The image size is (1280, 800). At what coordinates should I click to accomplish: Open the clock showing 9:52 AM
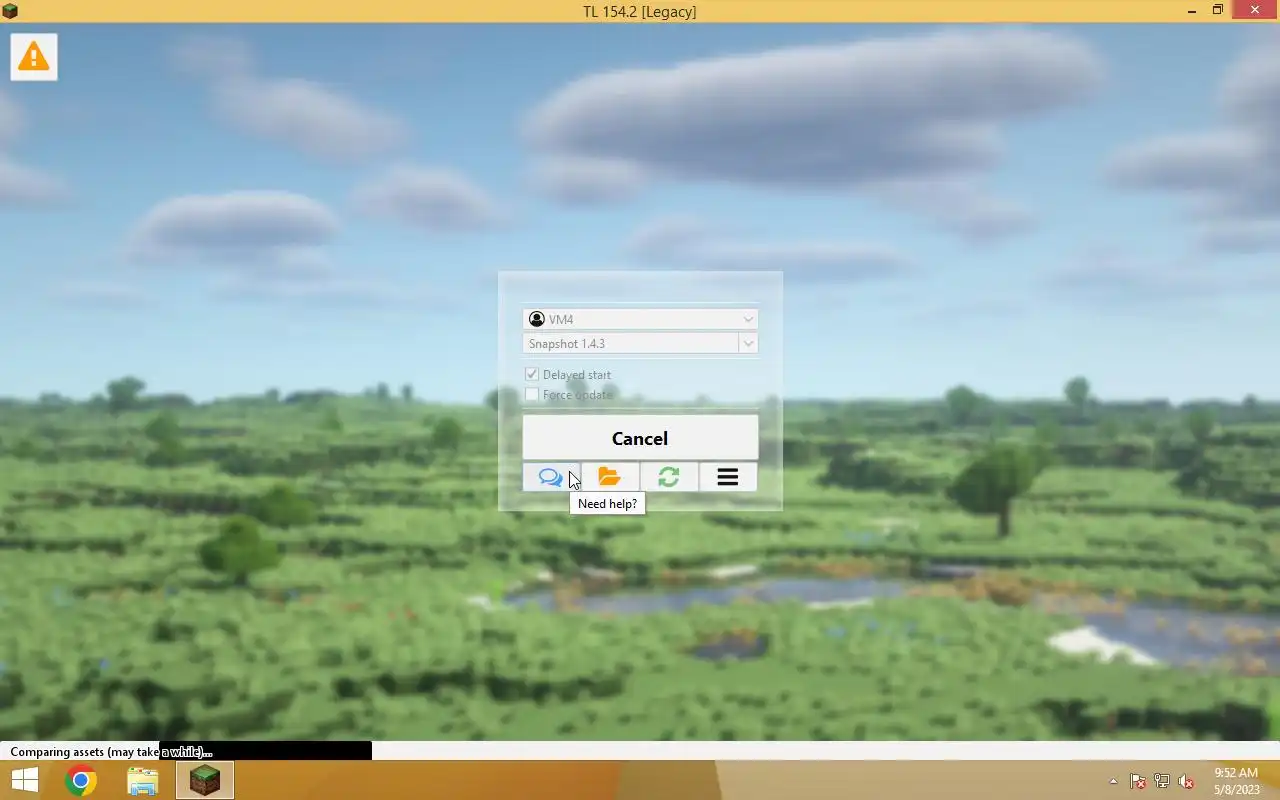point(1236,780)
